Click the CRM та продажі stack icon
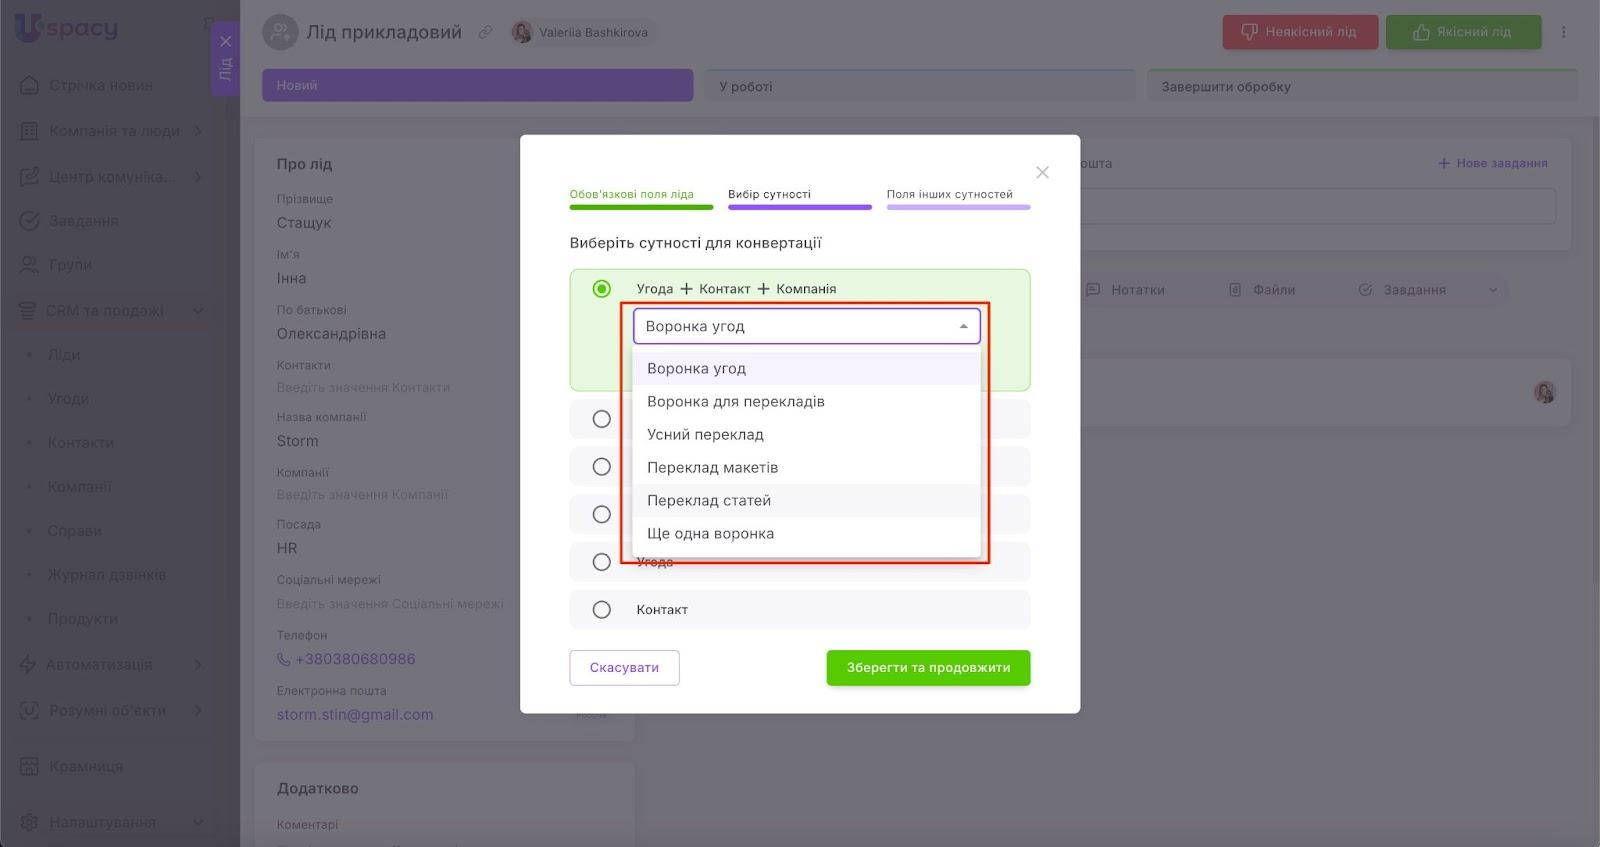The width and height of the screenshot is (1600, 847). click(x=28, y=311)
